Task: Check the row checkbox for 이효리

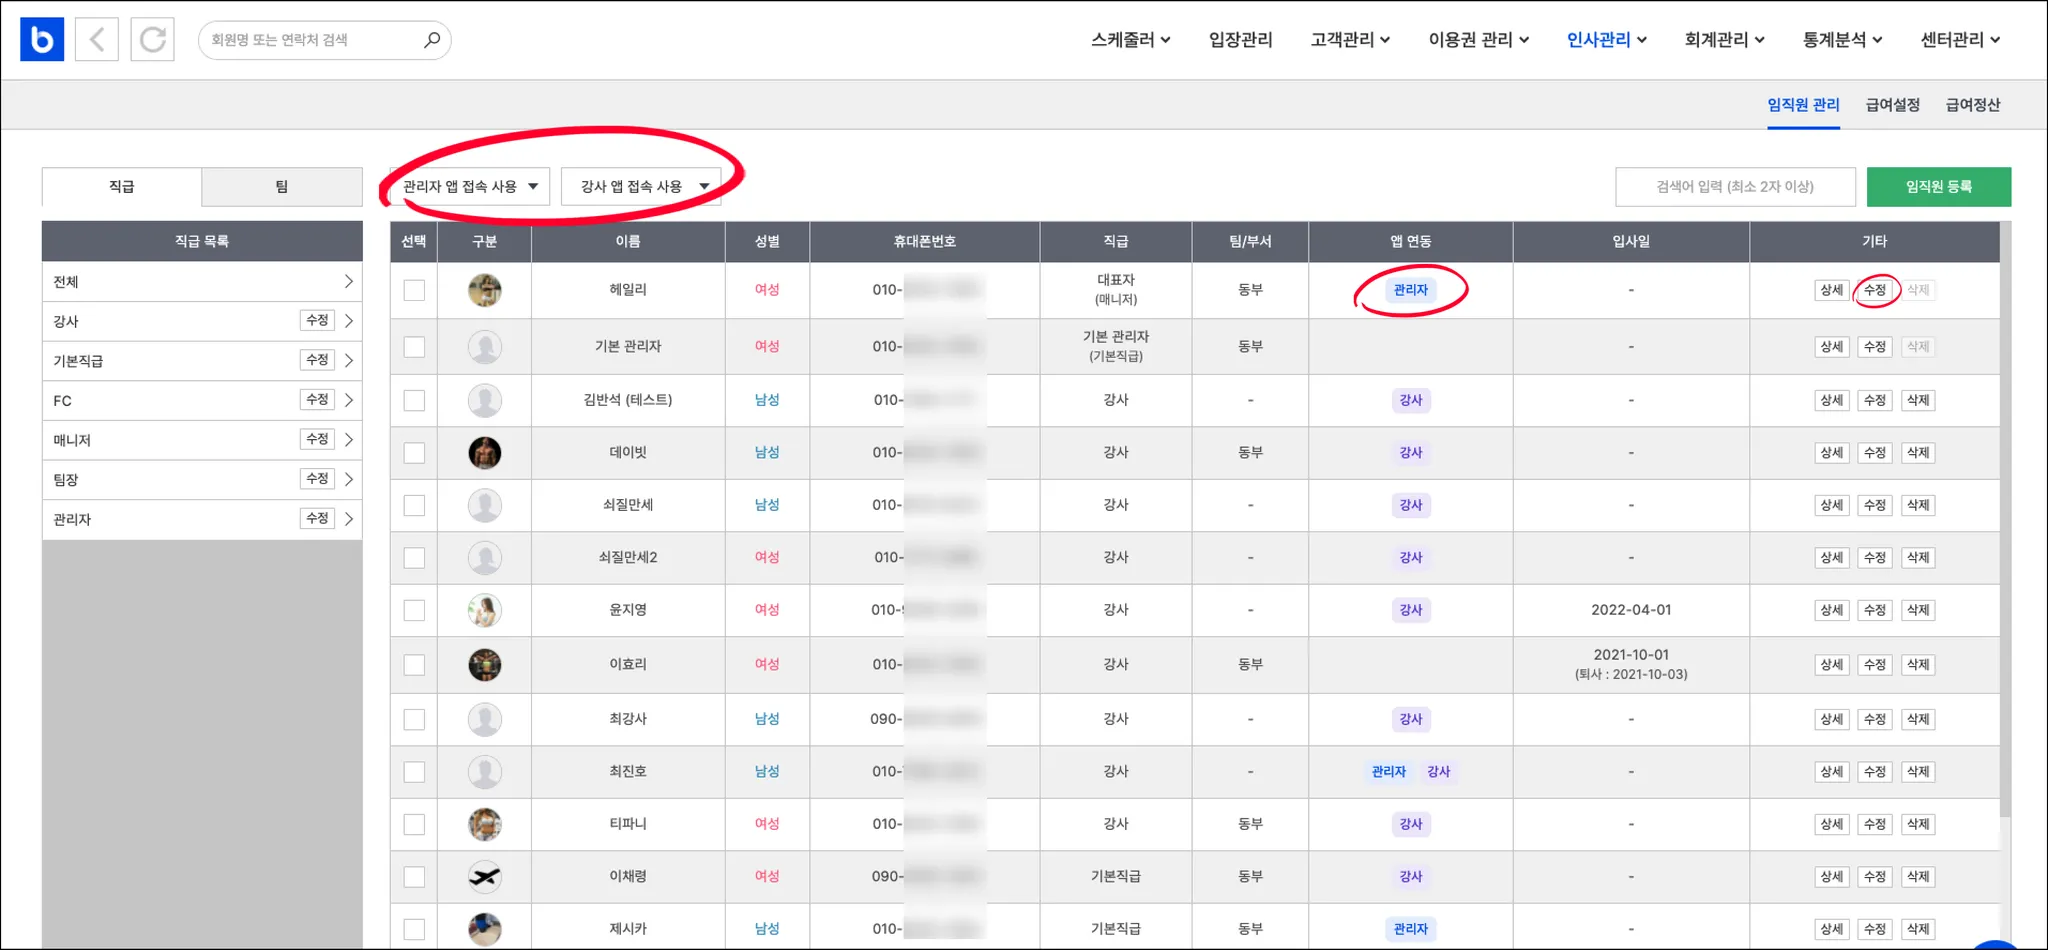Action: (414, 665)
